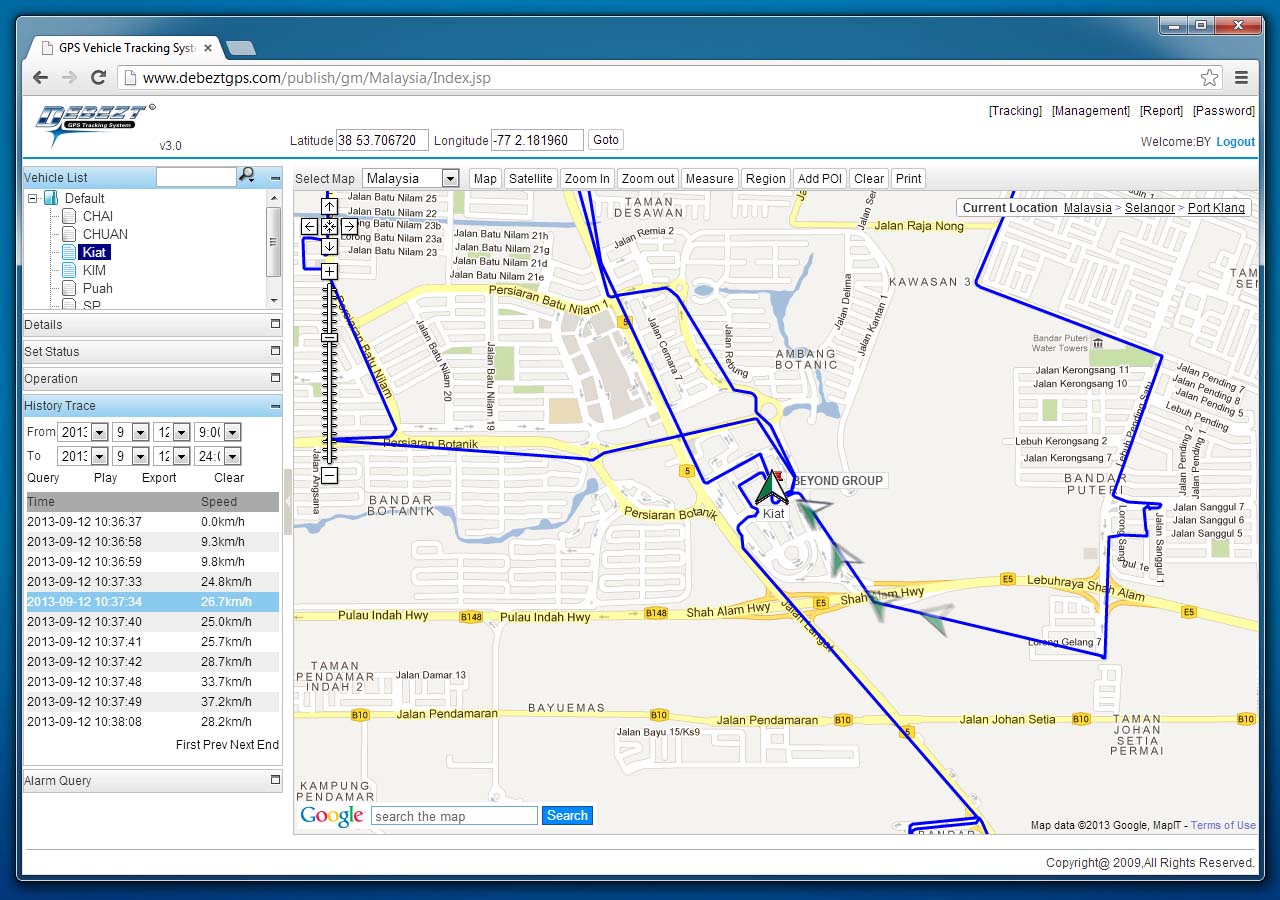Click the CHAI vehicle document icon
Image resolution: width=1280 pixels, height=900 pixels.
pos(69,216)
